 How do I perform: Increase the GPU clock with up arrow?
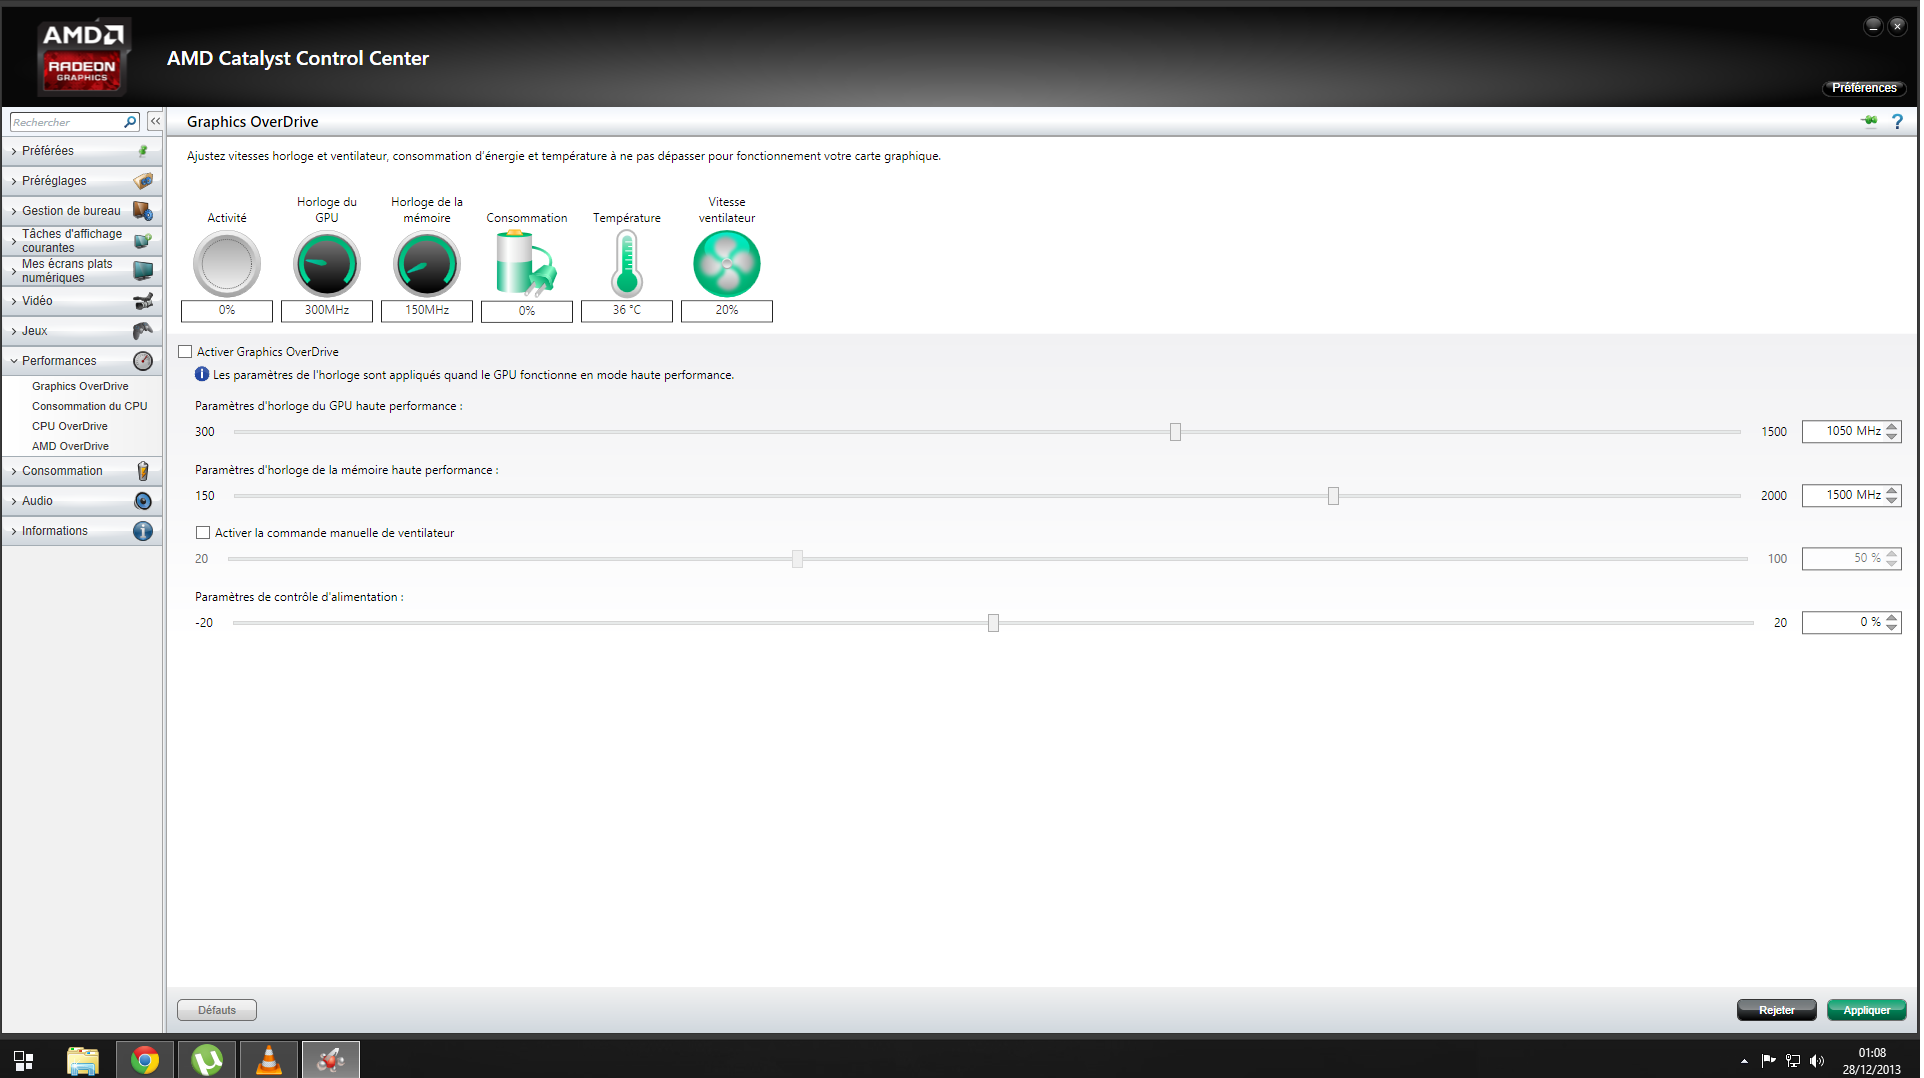pos(1891,427)
